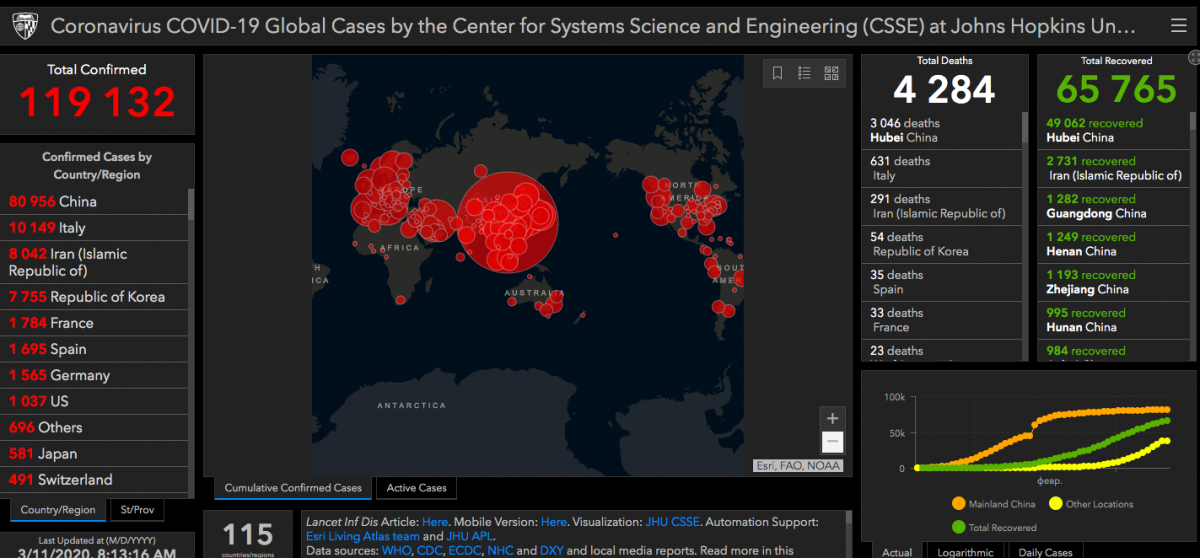Select 7 755 Republic of Korea row
This screenshot has height=558, width=1200.
tap(95, 297)
